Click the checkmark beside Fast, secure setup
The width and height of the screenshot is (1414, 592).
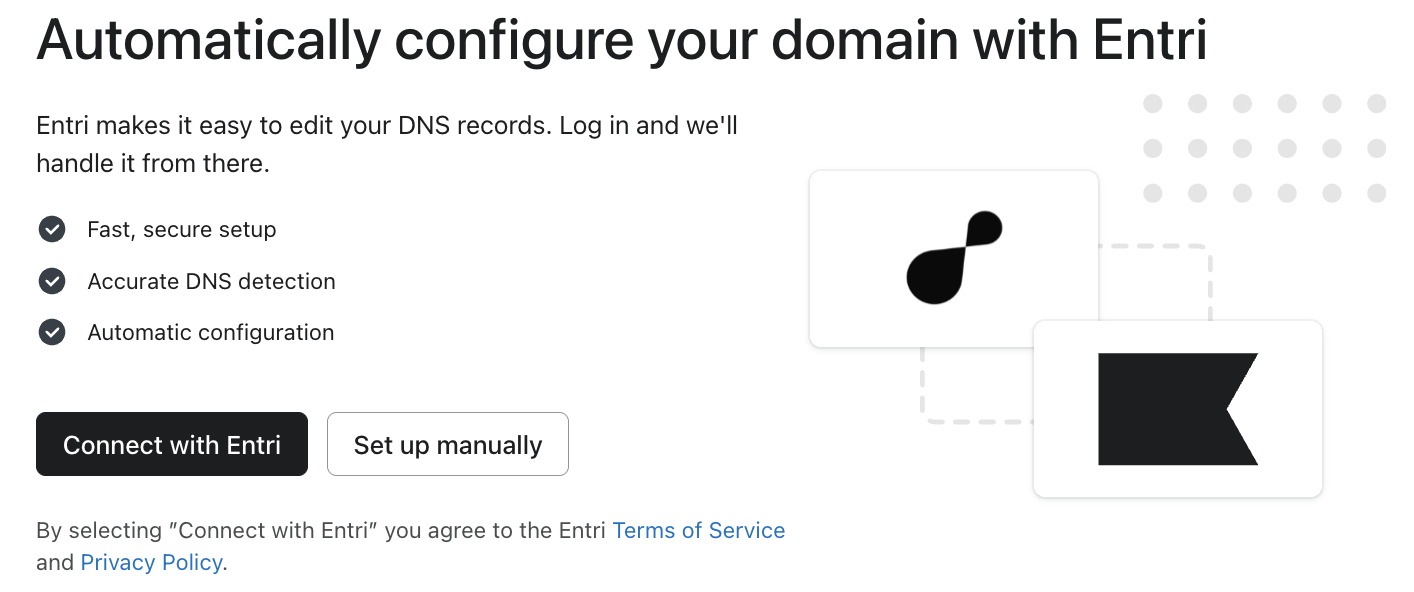click(x=51, y=229)
